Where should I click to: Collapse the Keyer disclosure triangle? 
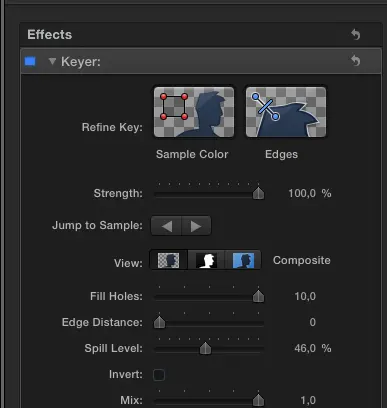coord(52,61)
